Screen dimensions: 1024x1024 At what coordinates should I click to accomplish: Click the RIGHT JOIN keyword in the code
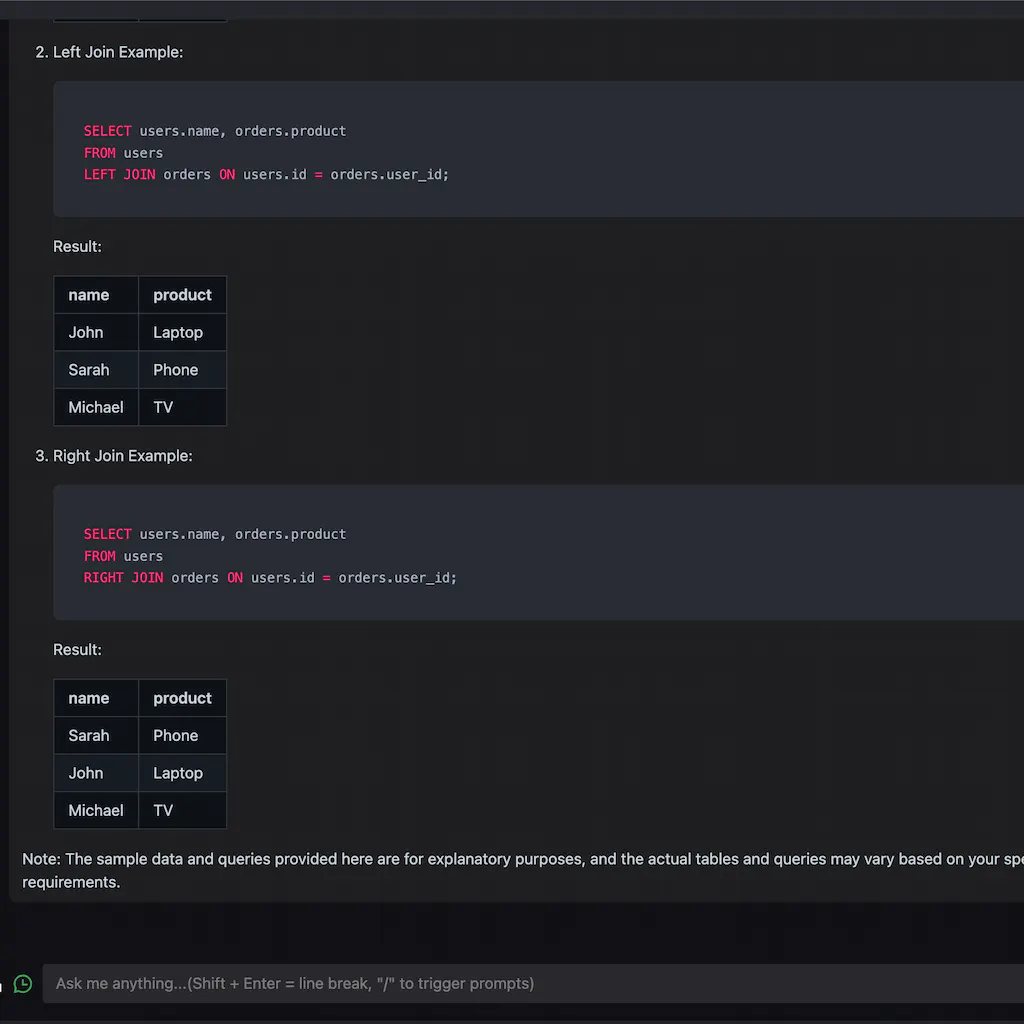[123, 577]
